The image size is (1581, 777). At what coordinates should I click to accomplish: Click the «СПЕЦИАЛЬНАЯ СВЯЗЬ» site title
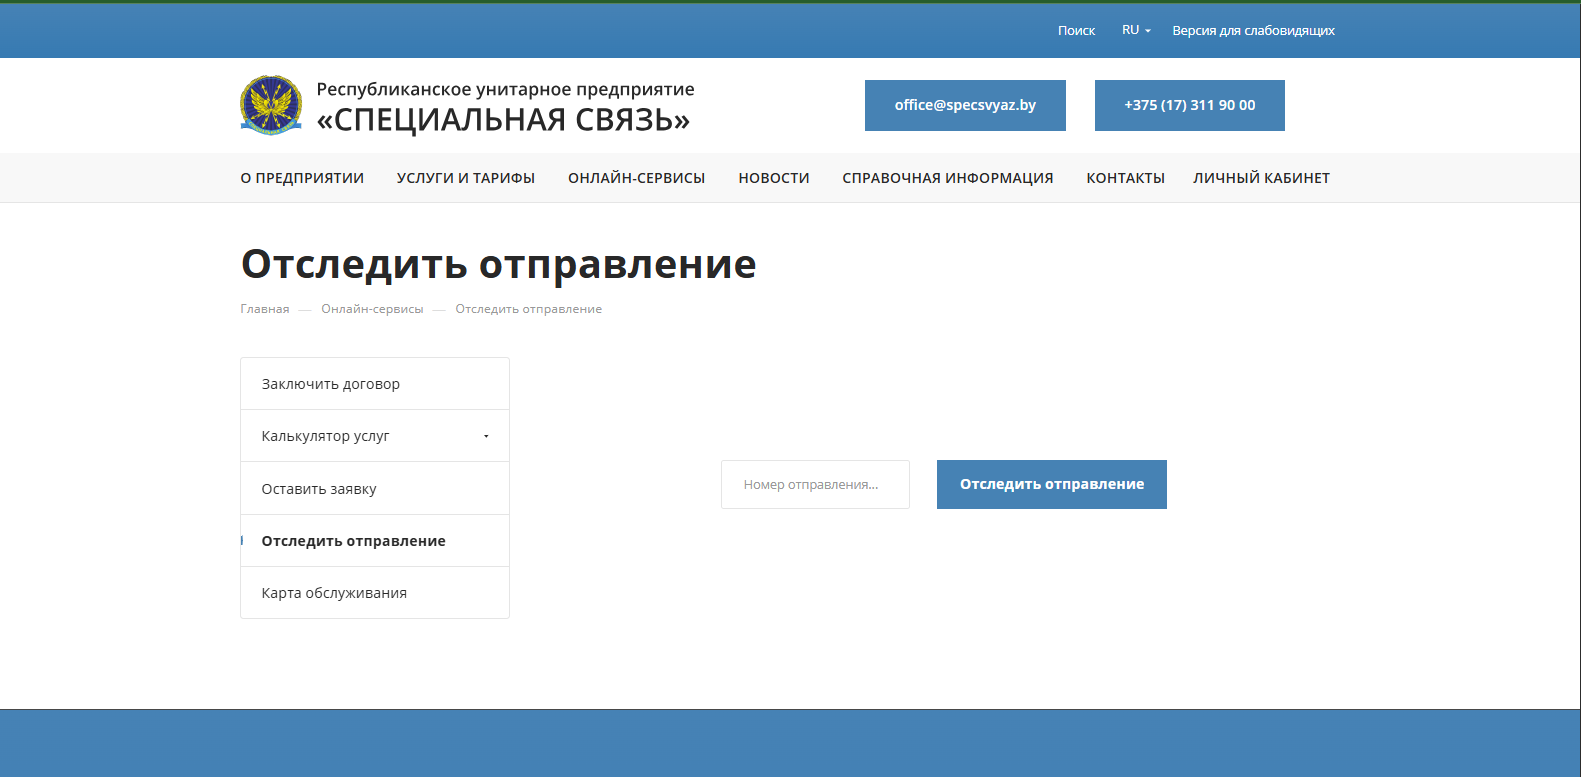pos(503,120)
